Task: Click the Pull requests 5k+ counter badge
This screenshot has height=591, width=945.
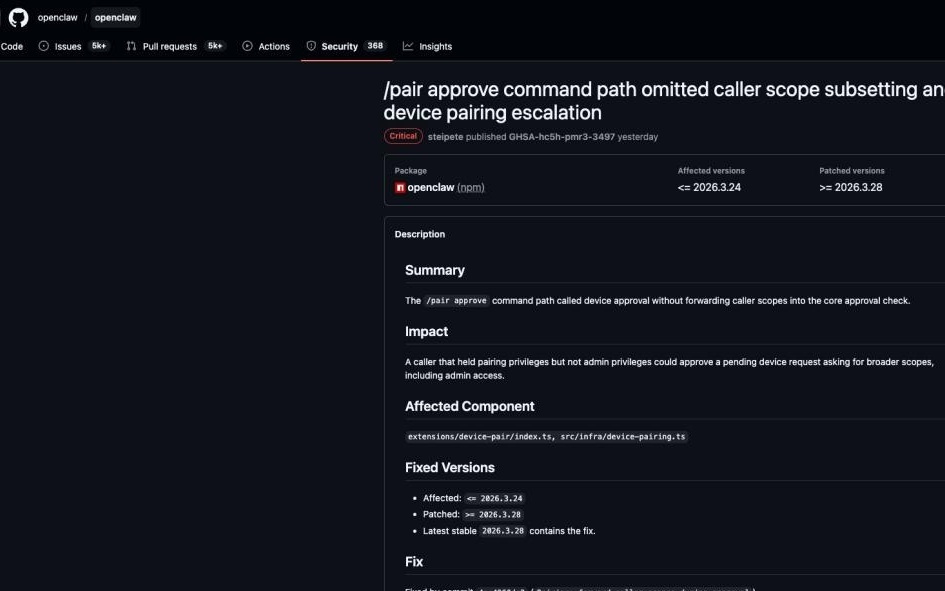Action: click(x=215, y=46)
